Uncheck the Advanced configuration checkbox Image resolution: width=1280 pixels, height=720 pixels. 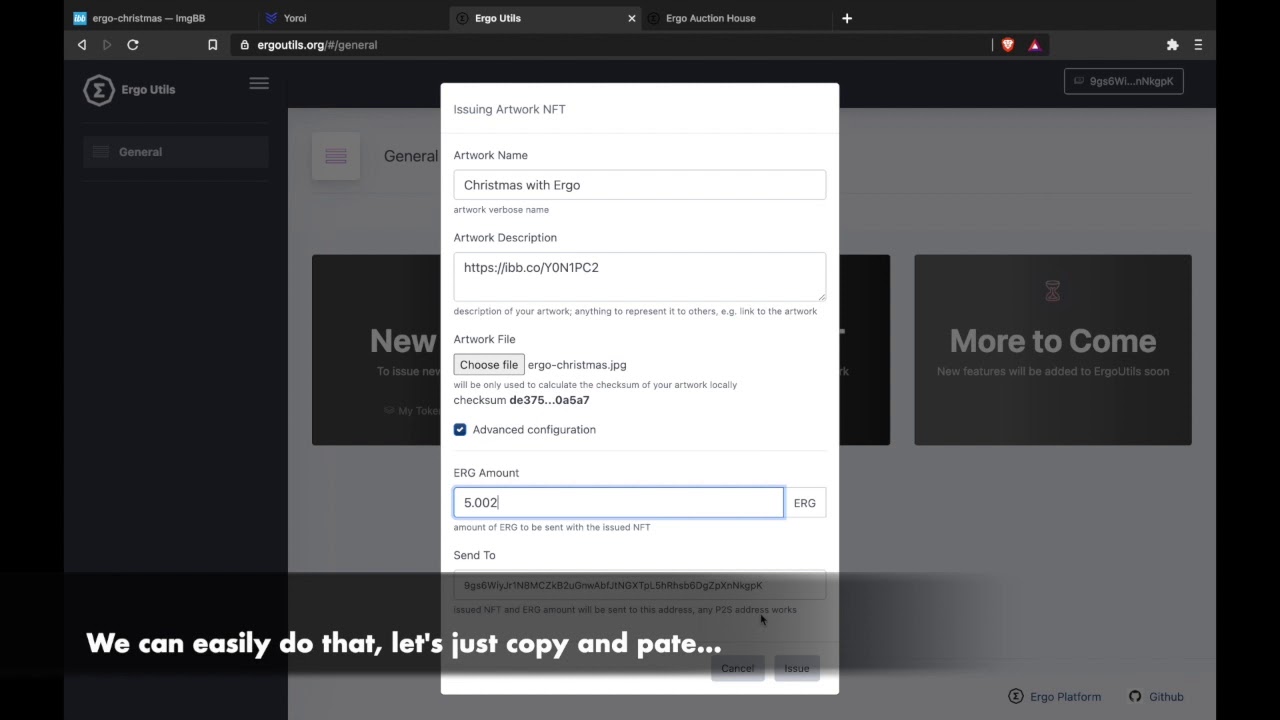coord(460,430)
